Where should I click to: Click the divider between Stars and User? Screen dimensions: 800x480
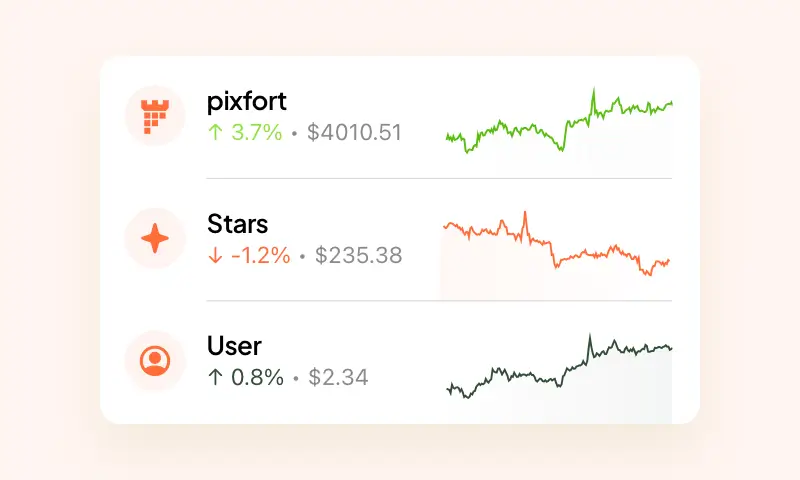pyautogui.click(x=438, y=300)
